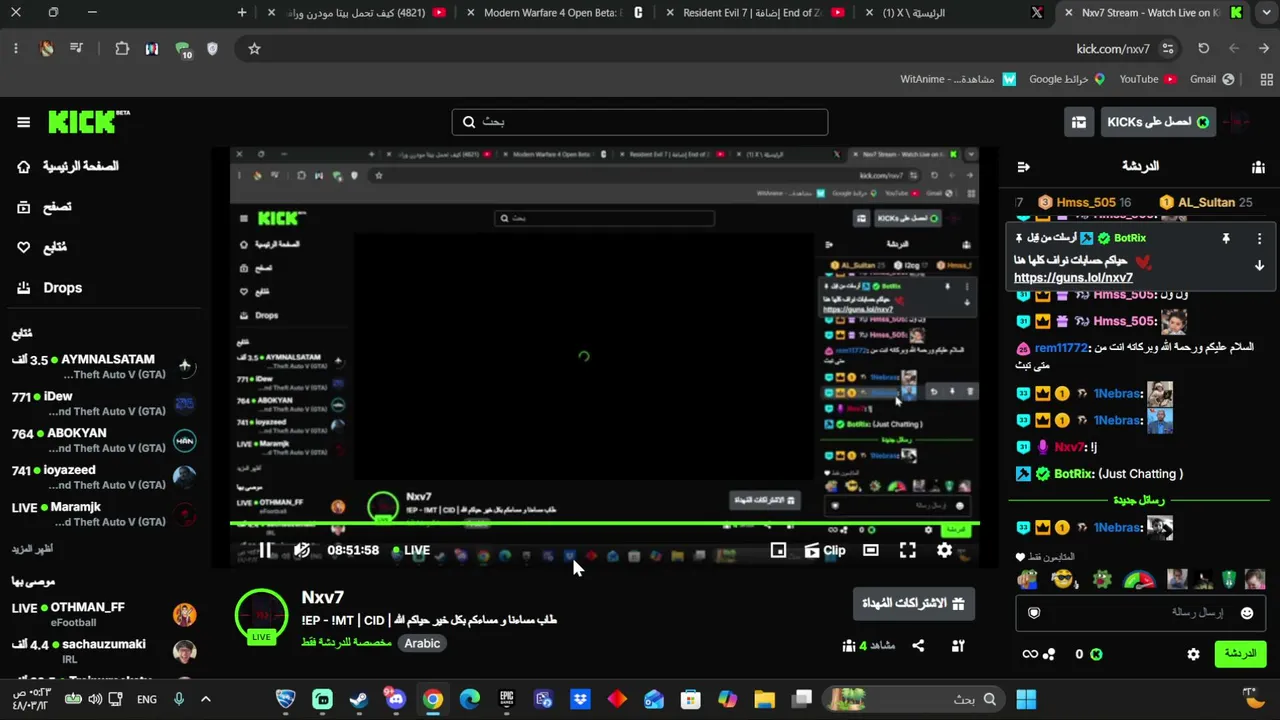Open chat settings gear below the message box
This screenshot has height=720, width=1280.
pos(1193,654)
